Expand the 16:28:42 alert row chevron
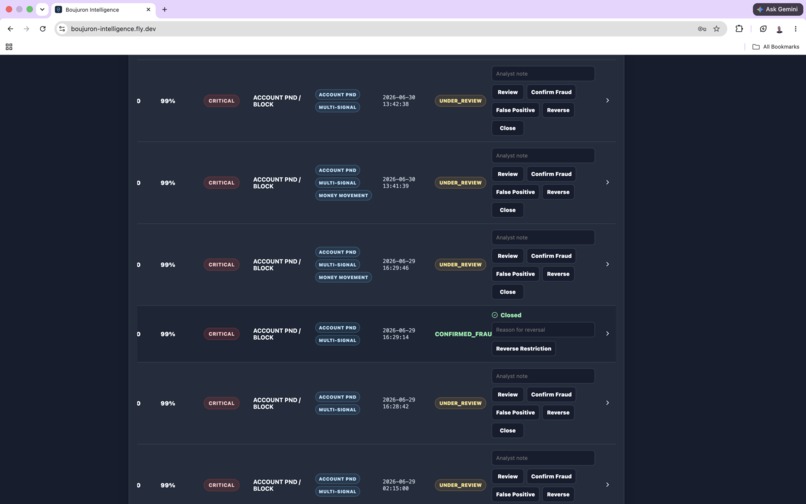Screen dimensions: 806x504 tap(607, 403)
